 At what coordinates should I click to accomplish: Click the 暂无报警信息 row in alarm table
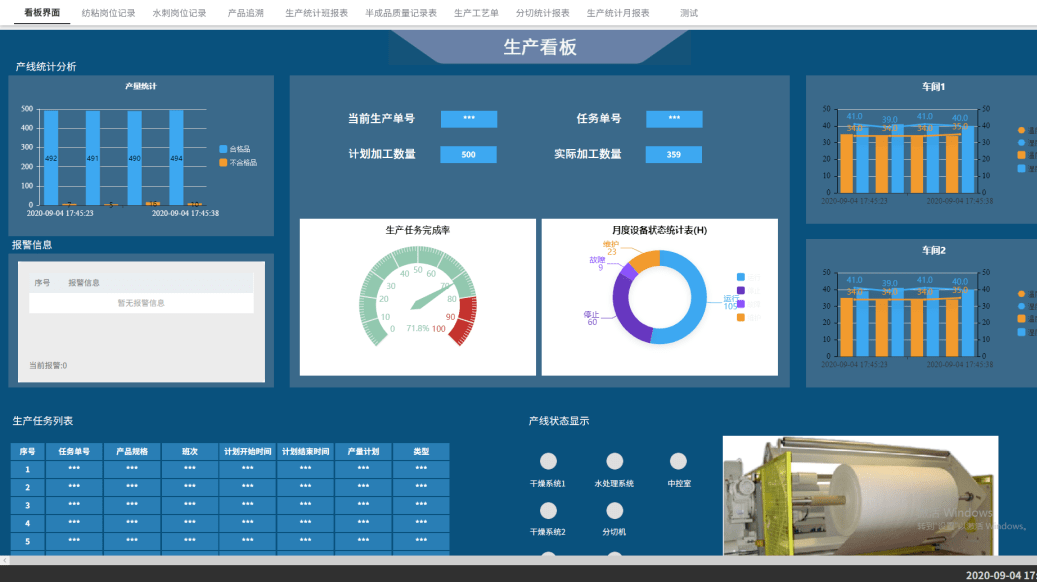pyautogui.click(x=141, y=303)
